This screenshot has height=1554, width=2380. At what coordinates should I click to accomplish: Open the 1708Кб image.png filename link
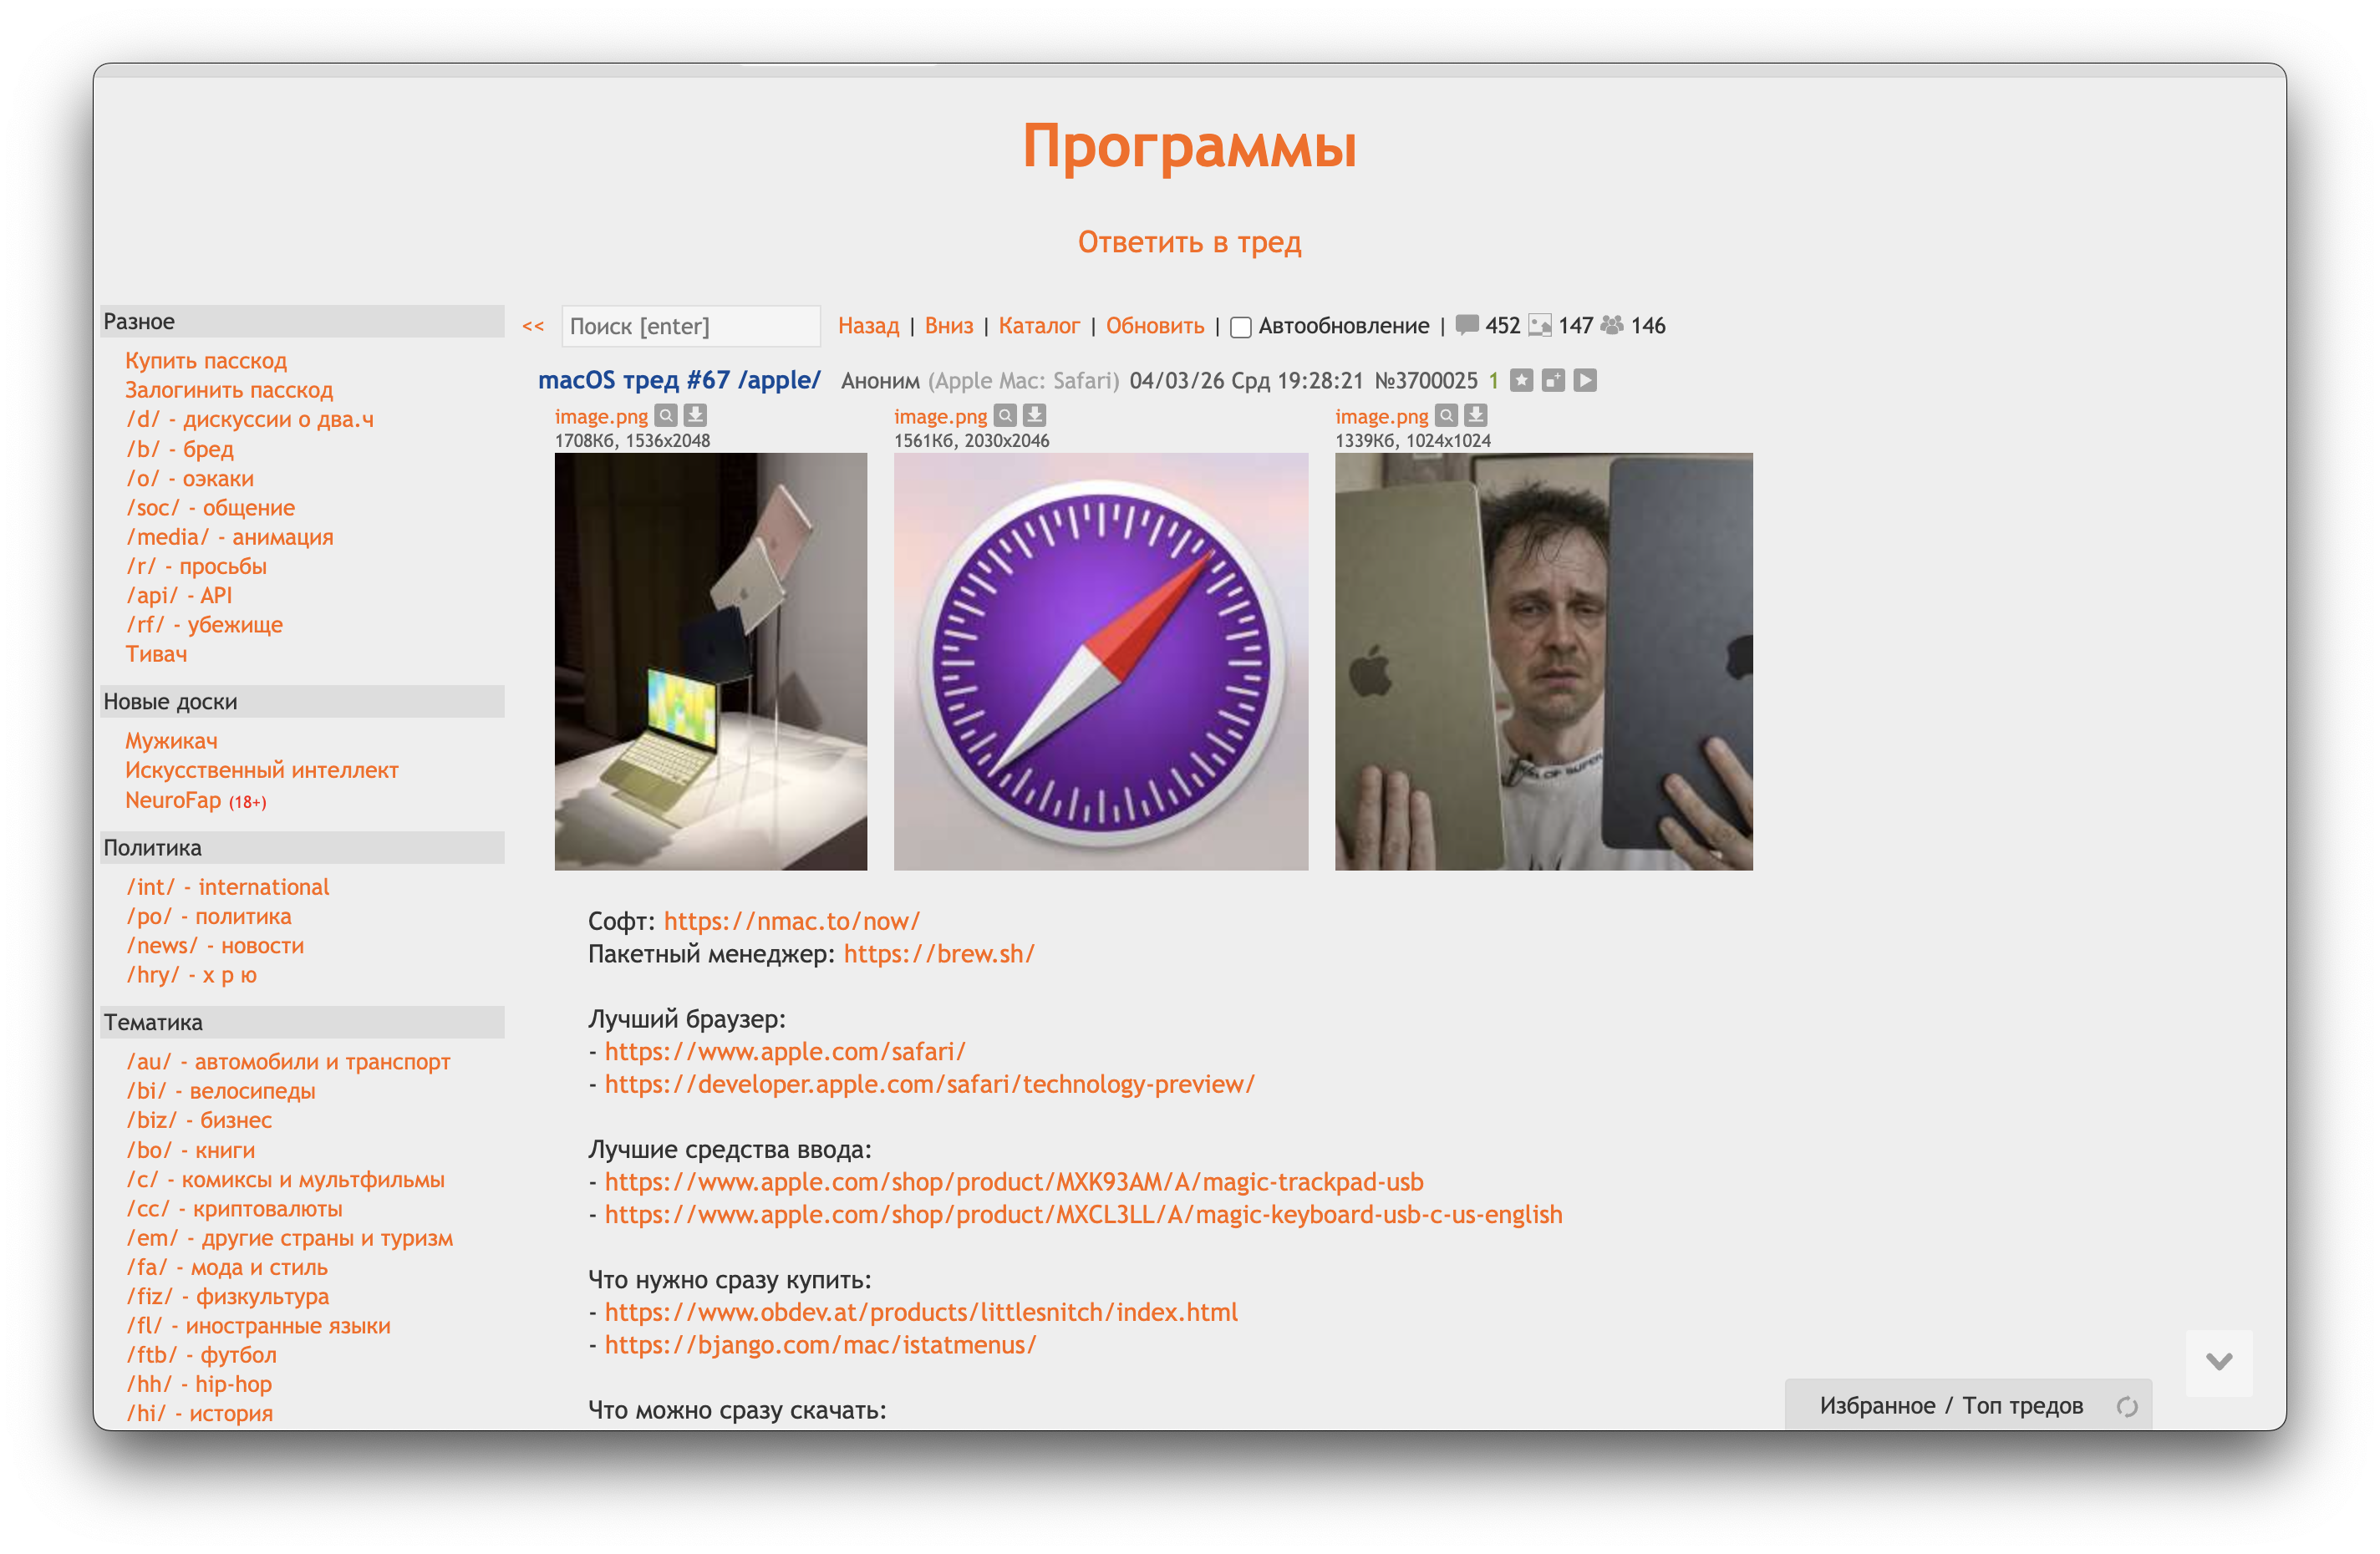[601, 416]
